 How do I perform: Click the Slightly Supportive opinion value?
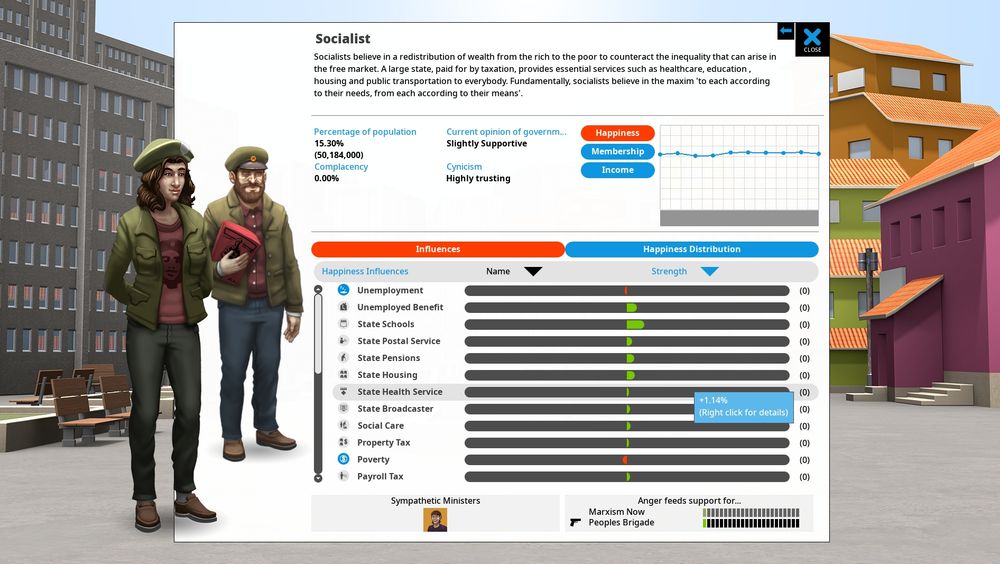click(x=487, y=144)
